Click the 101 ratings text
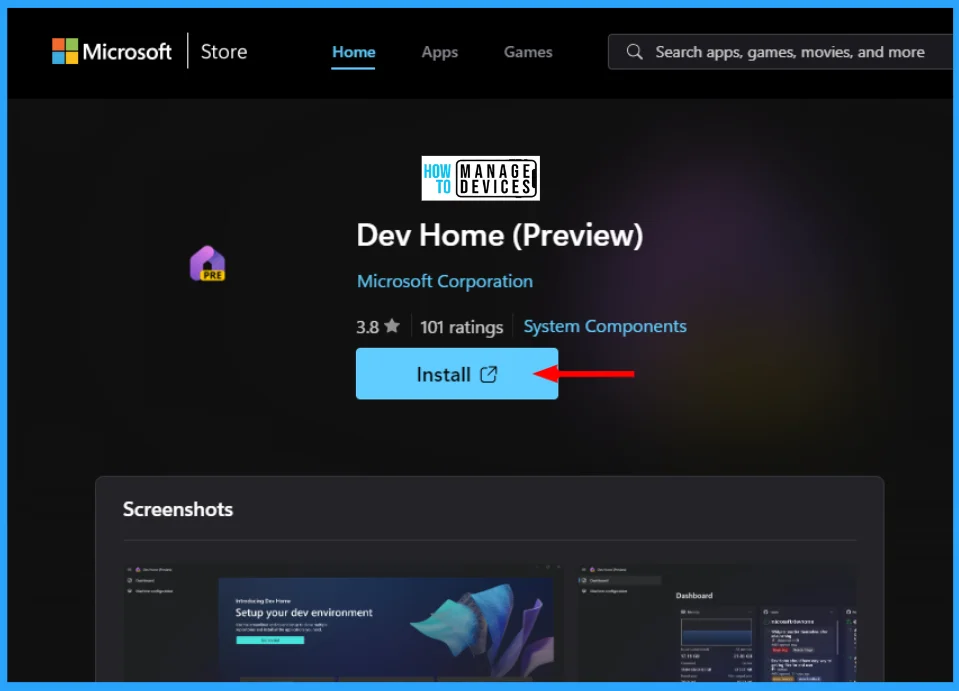 461,327
